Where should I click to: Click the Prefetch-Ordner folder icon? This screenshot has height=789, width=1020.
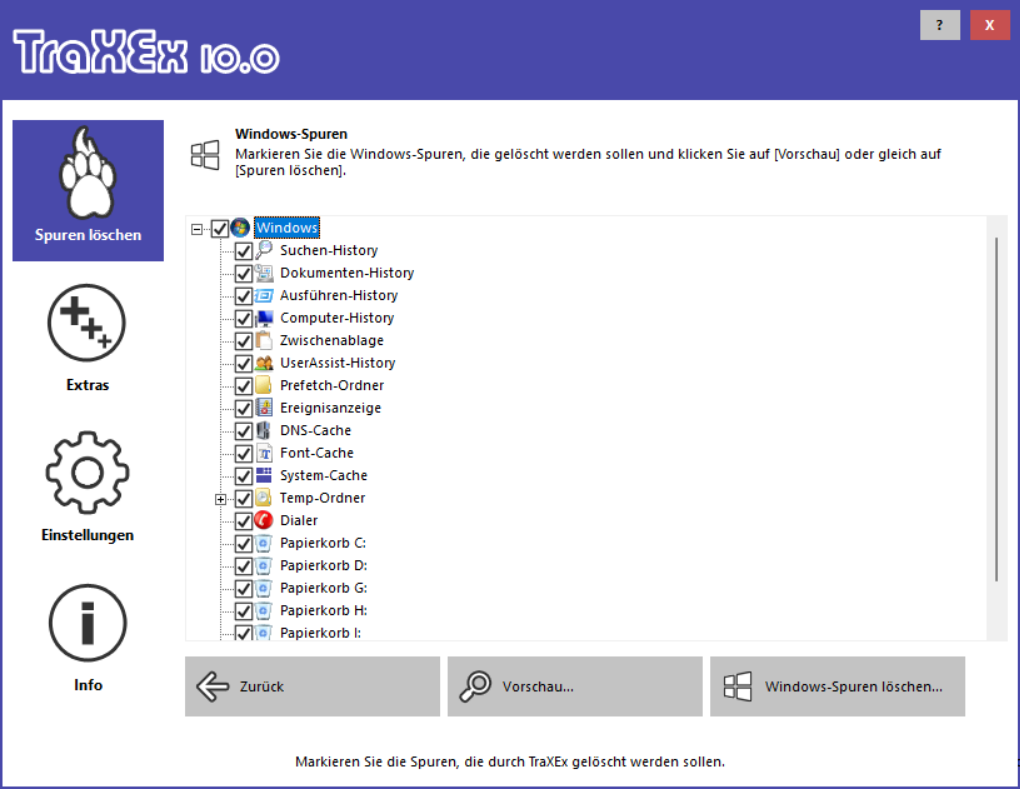[263, 385]
